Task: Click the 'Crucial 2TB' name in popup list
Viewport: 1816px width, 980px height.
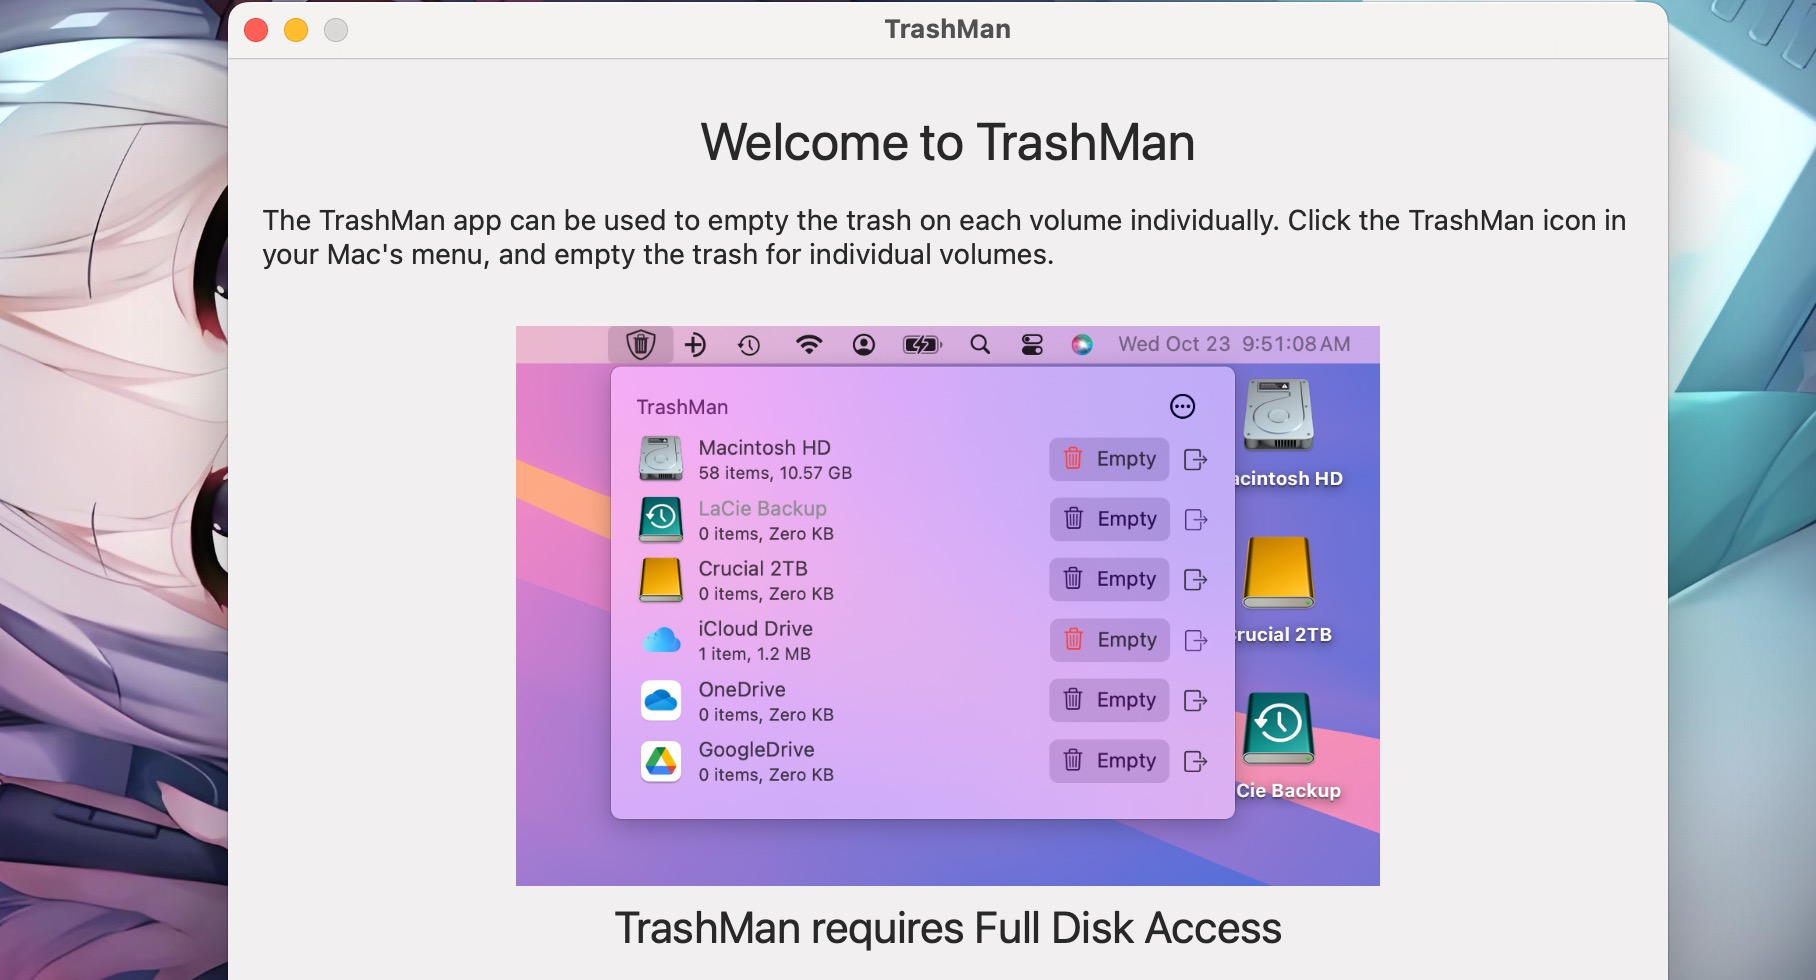Action: click(753, 569)
